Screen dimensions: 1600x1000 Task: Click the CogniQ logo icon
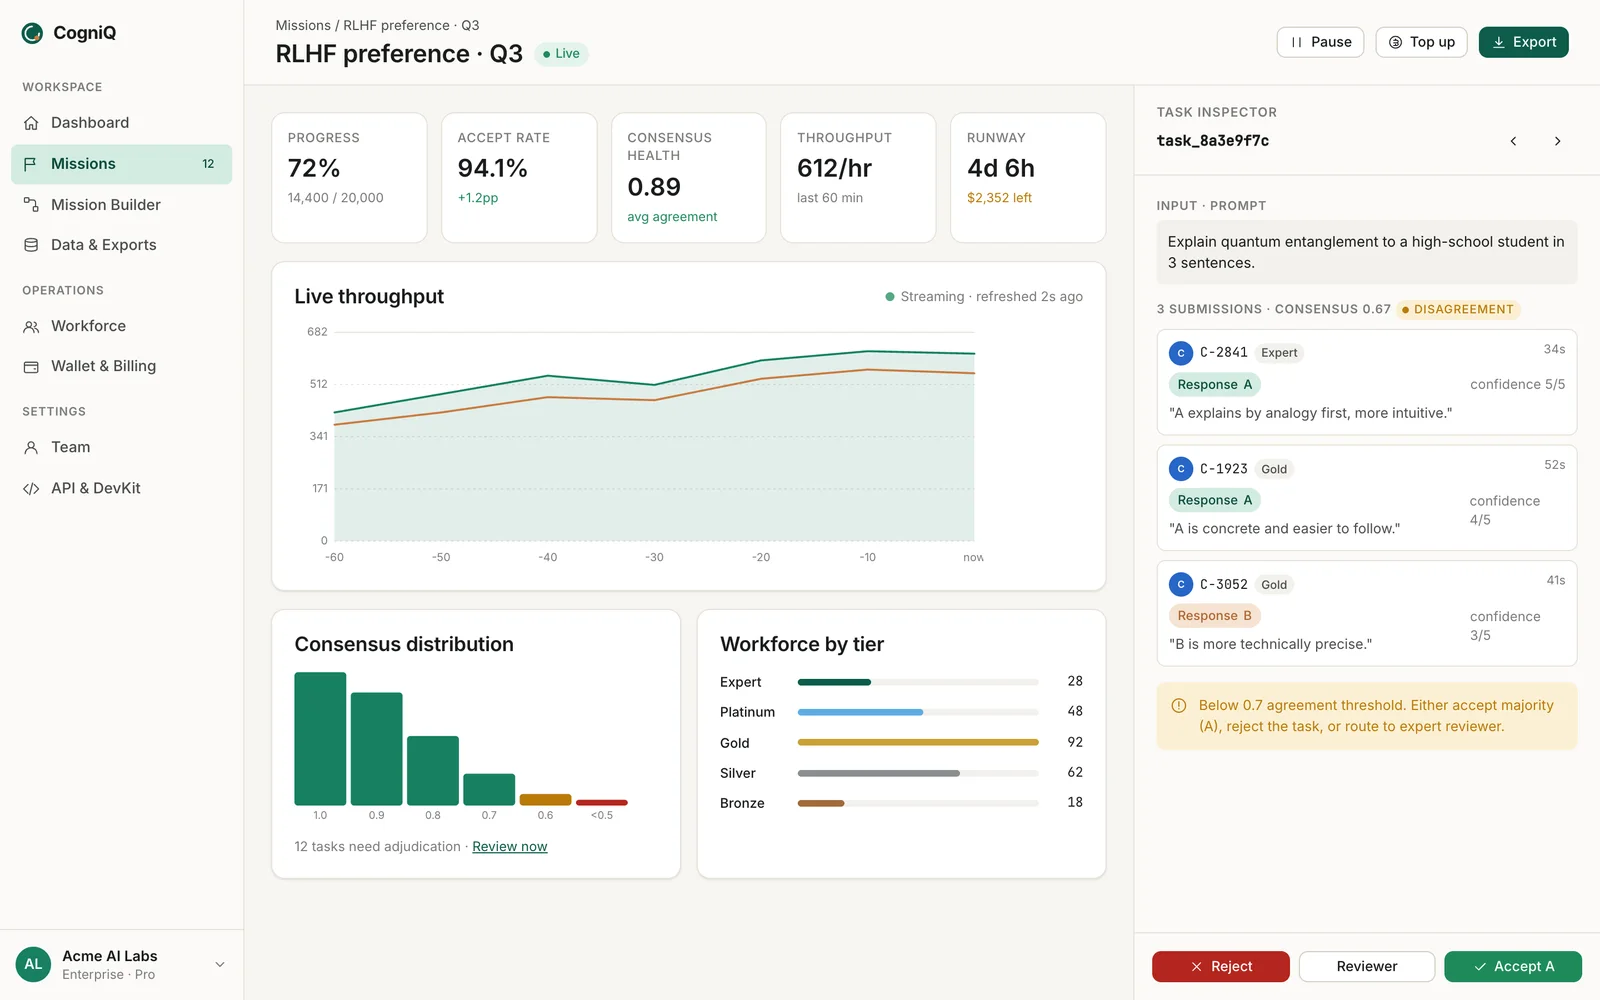coord(32,33)
